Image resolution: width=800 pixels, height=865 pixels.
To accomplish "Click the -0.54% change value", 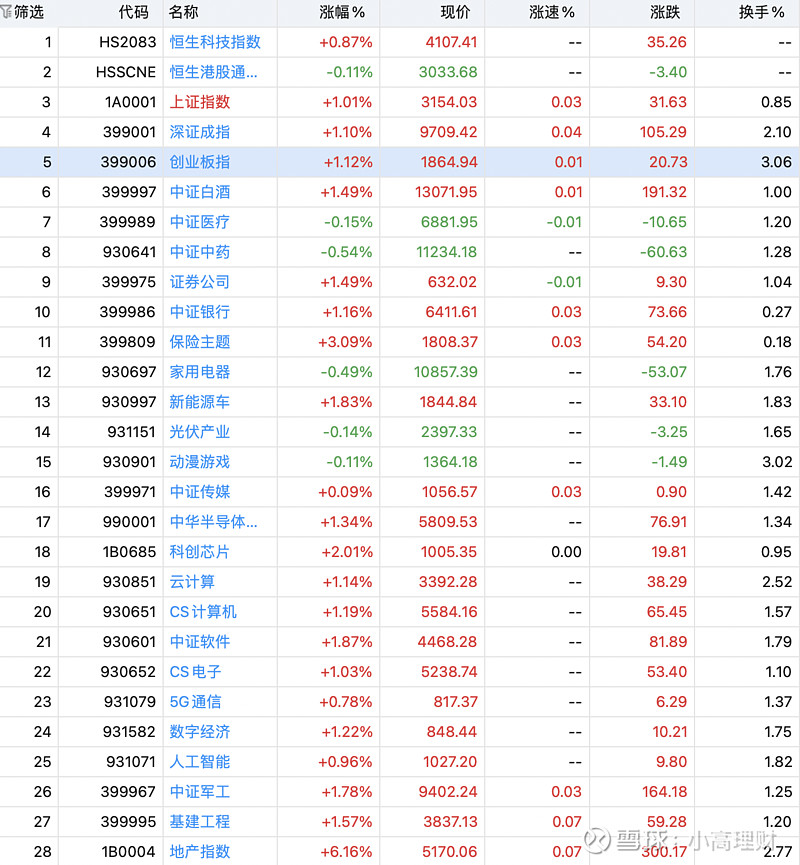I will [x=346, y=252].
